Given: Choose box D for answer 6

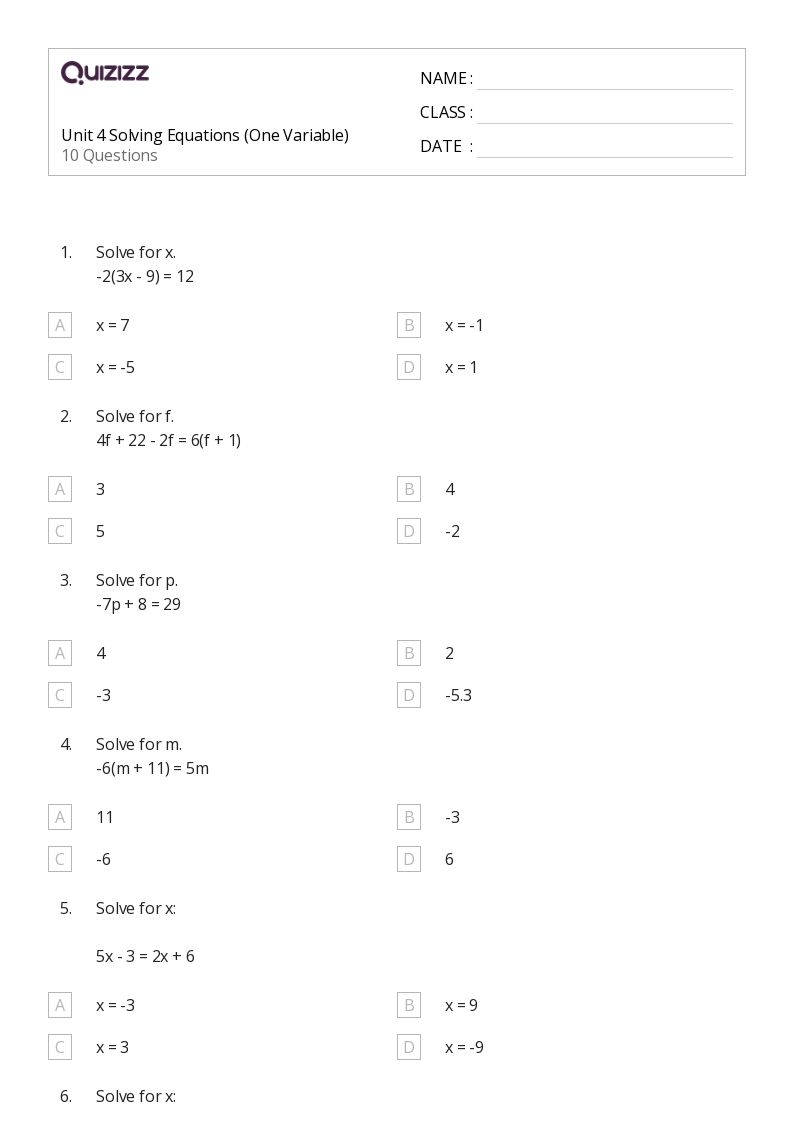Looking at the screenshot, I should 409,859.
